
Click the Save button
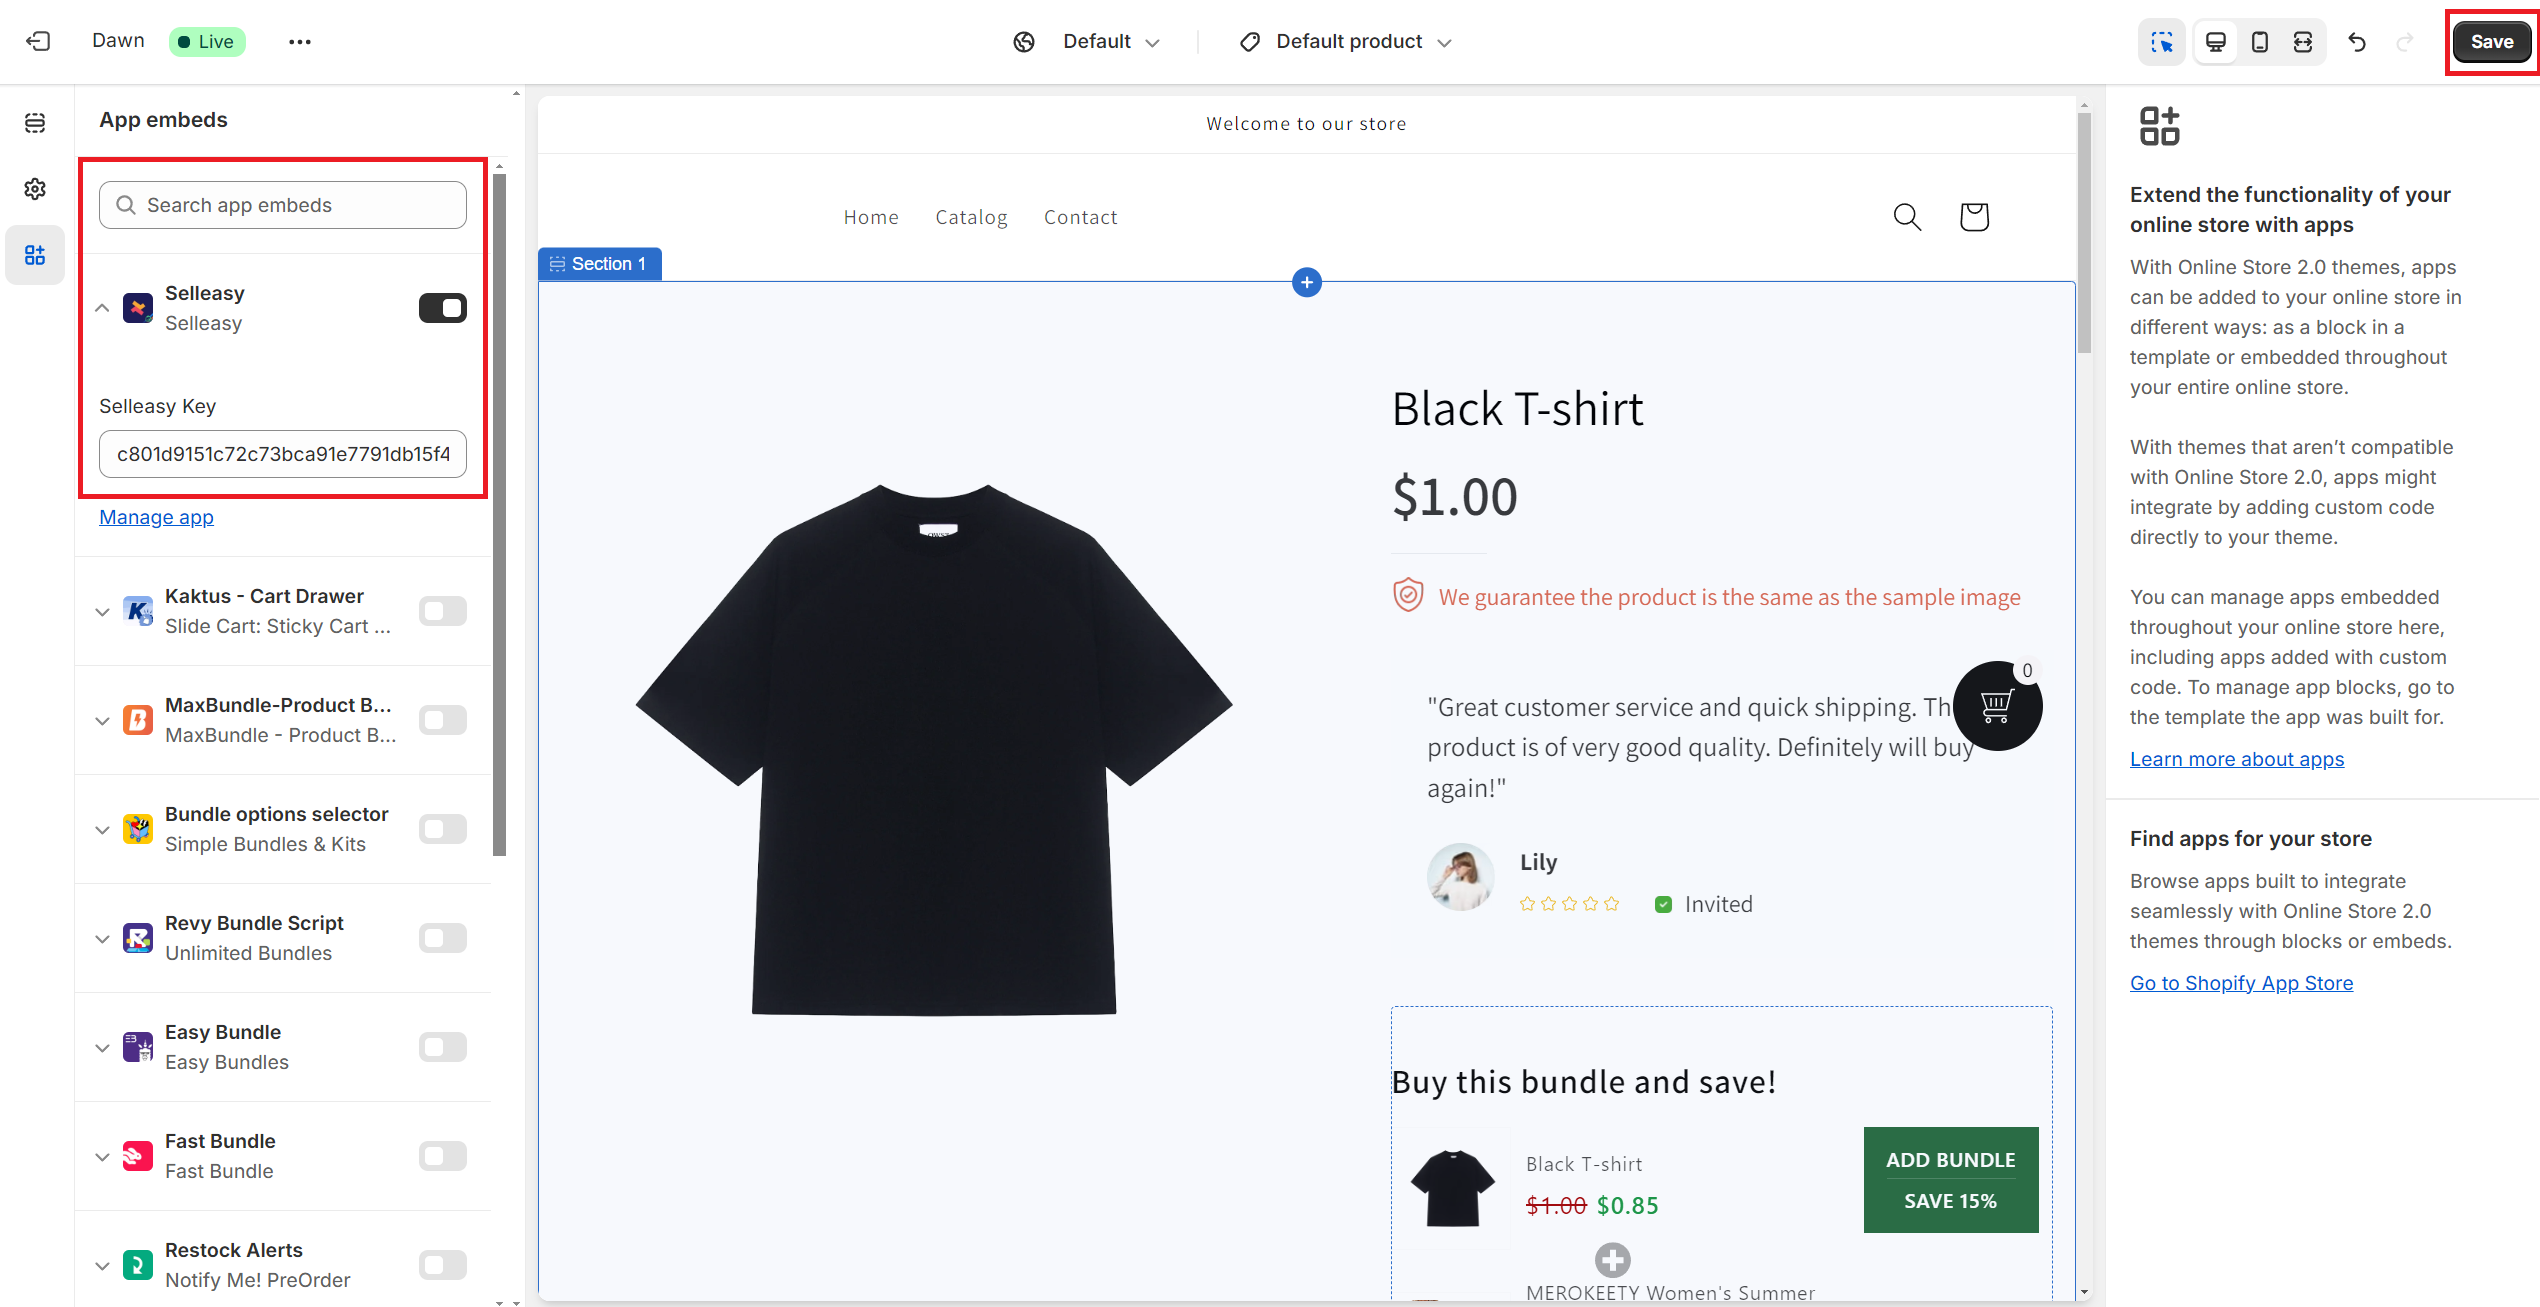tap(2491, 41)
